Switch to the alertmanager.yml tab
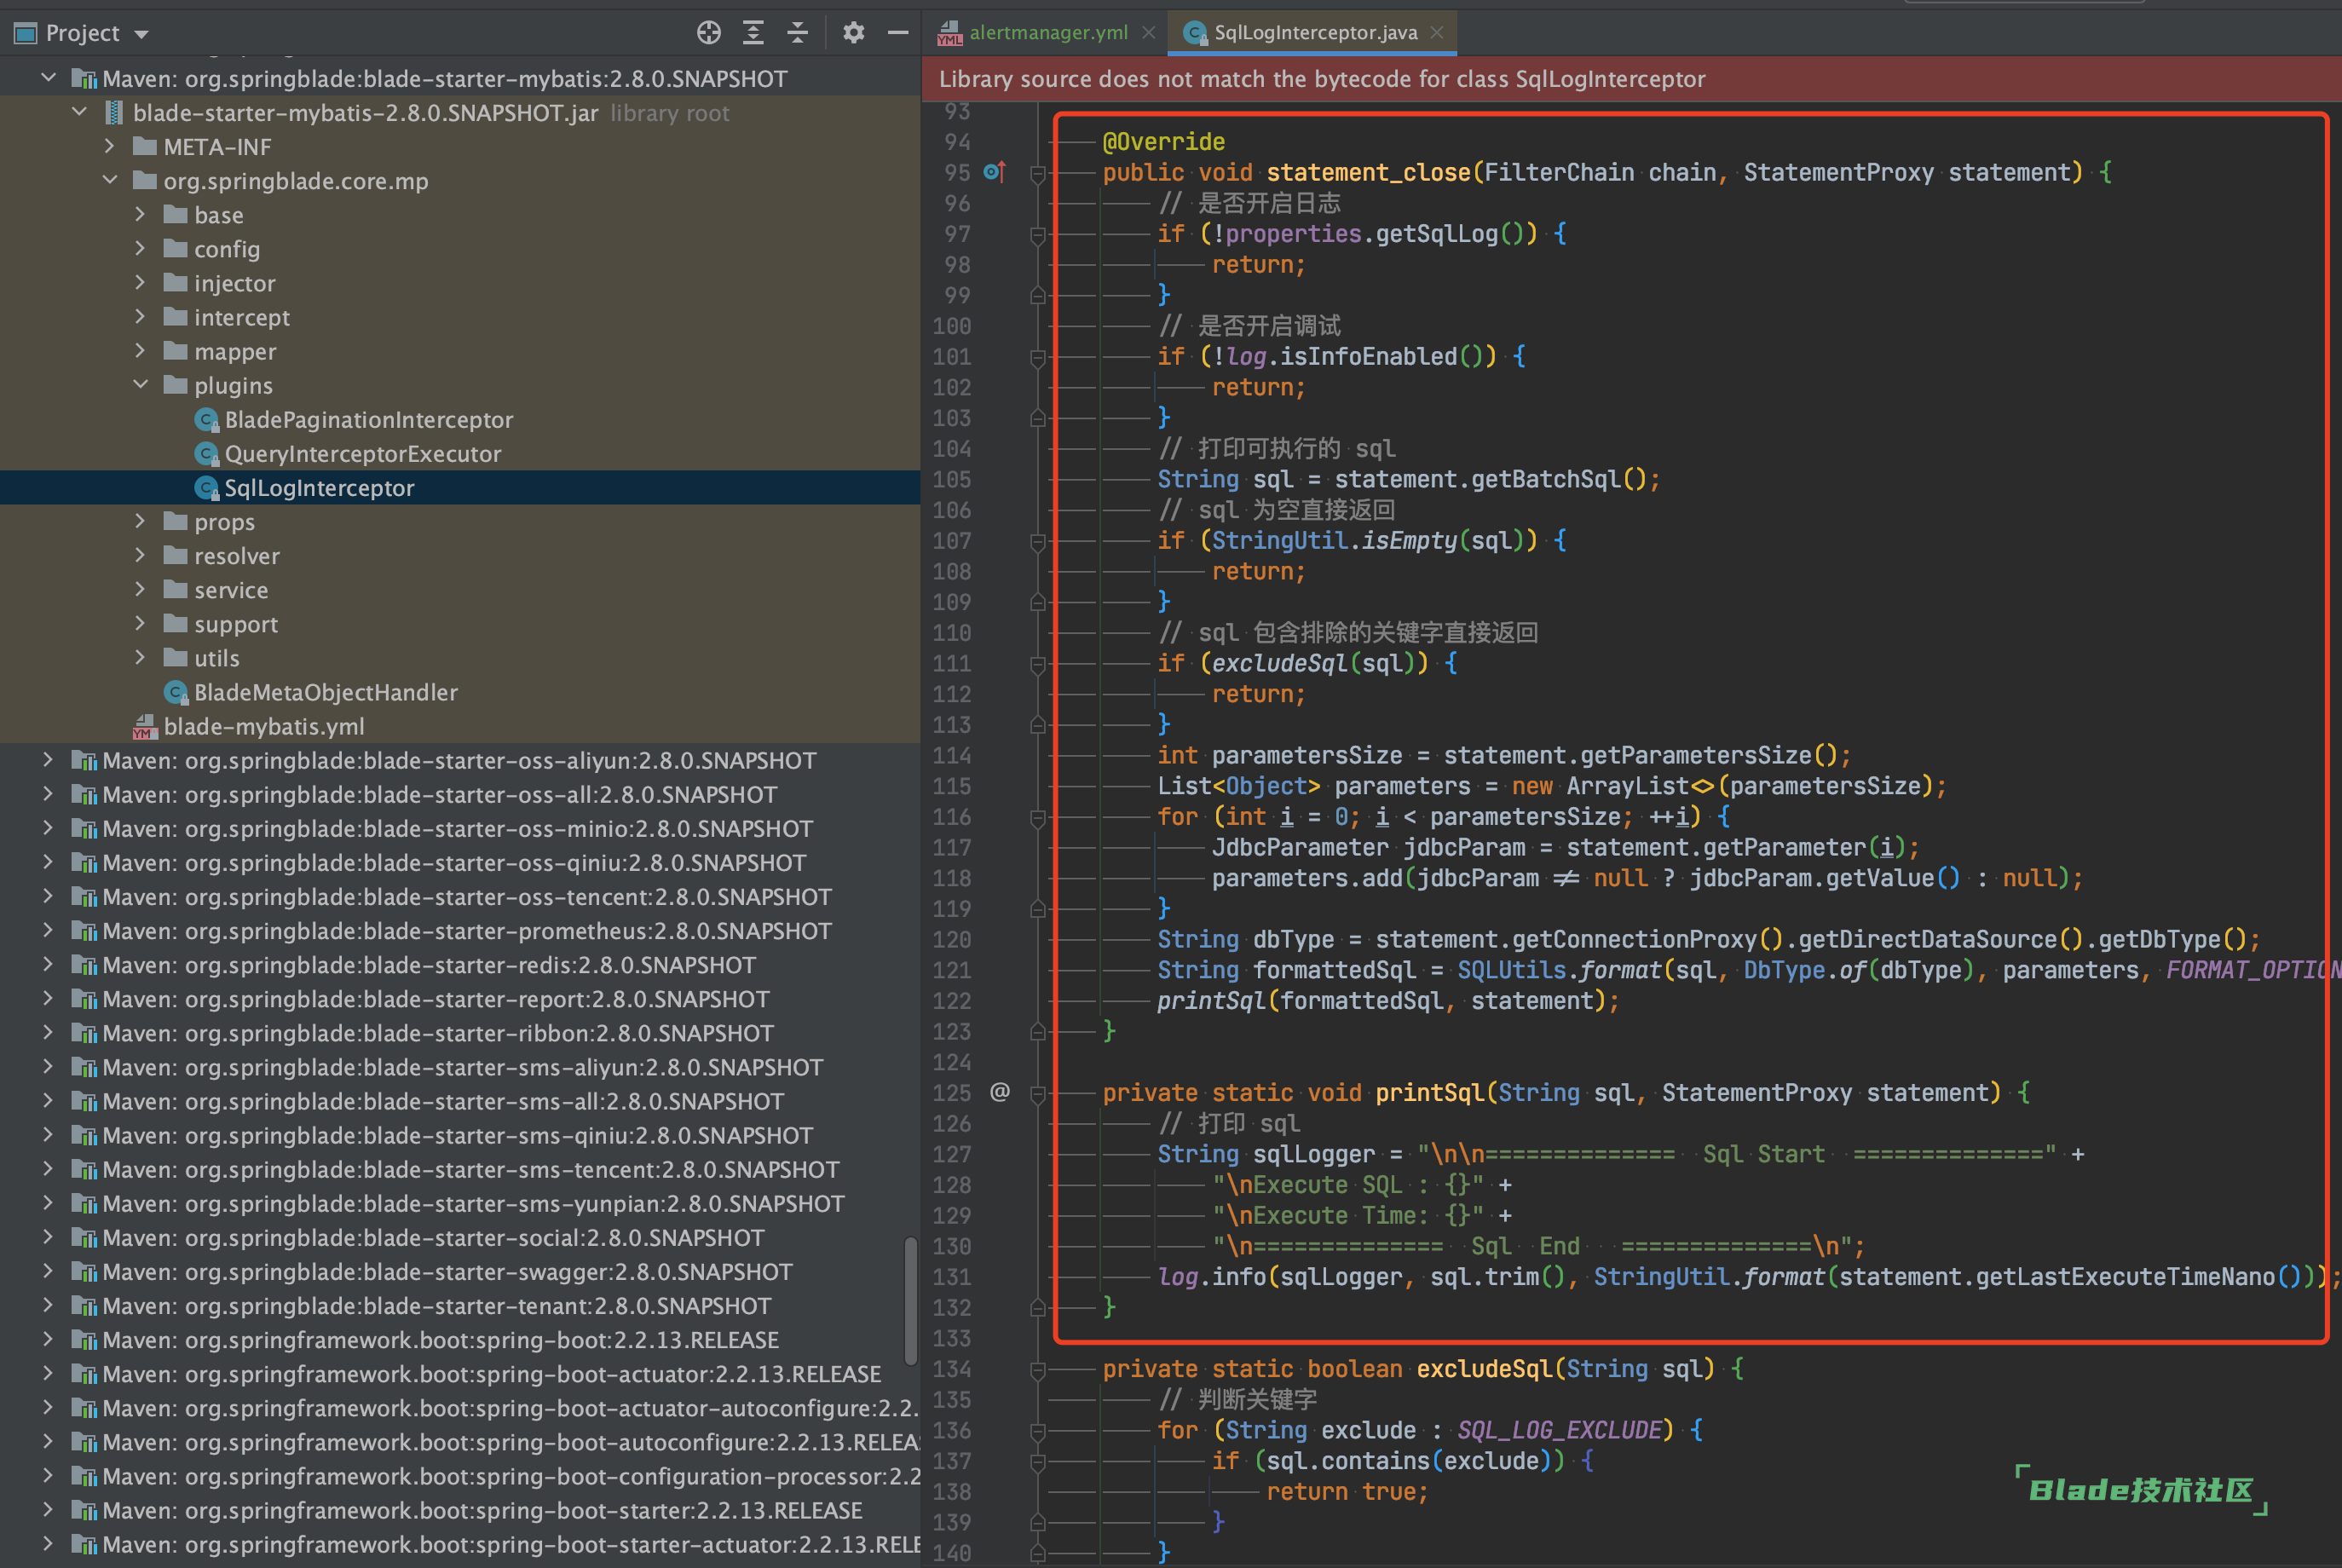Screen dimensions: 2342x1568 [x=1048, y=33]
